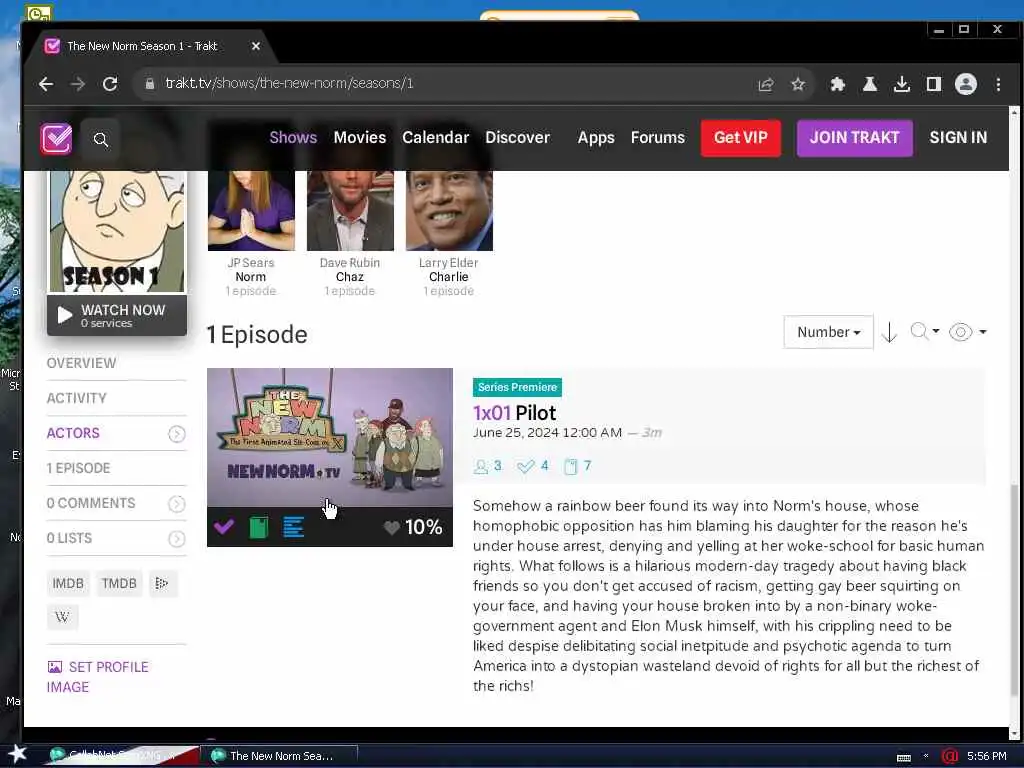Expand 0 Comments section arrow
The height and width of the screenshot is (768, 1024).
[176, 504]
